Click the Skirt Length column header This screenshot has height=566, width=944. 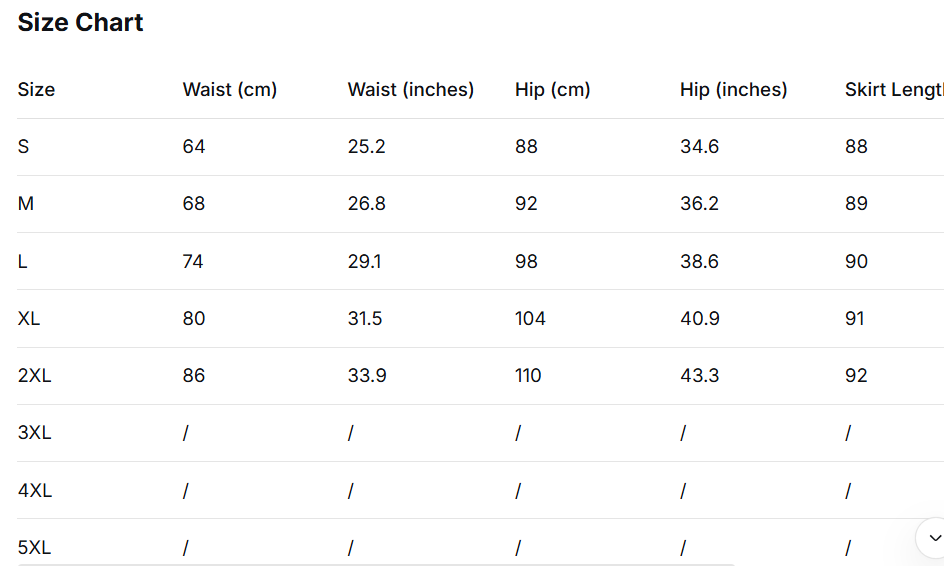(893, 90)
